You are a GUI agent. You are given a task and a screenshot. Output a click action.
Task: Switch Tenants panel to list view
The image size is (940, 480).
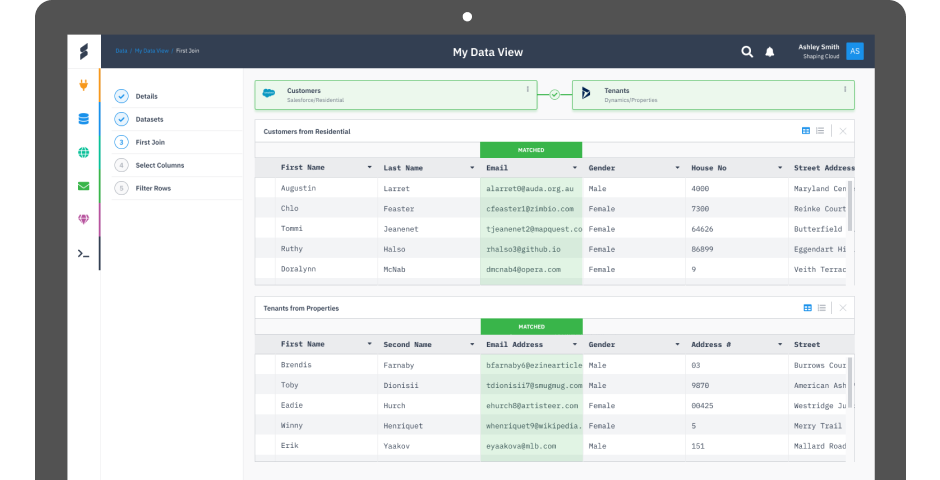point(822,308)
